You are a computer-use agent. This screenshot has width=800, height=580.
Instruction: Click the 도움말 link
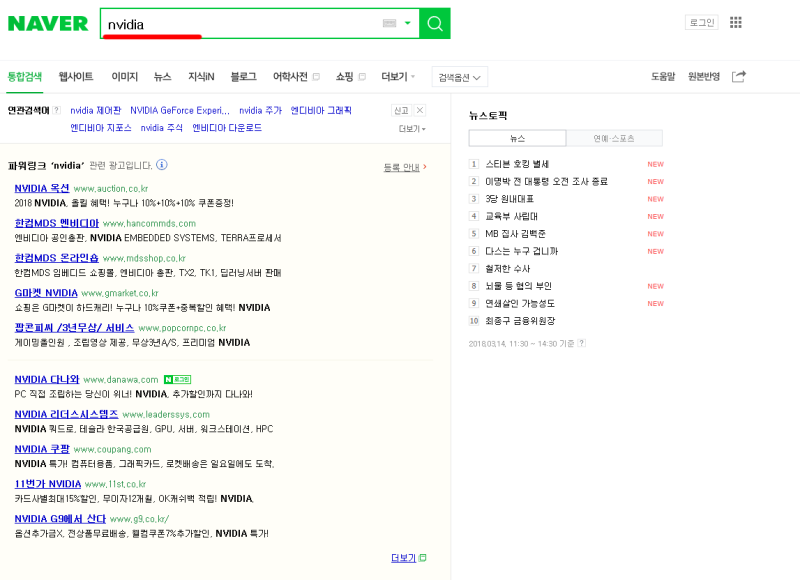[x=663, y=77]
